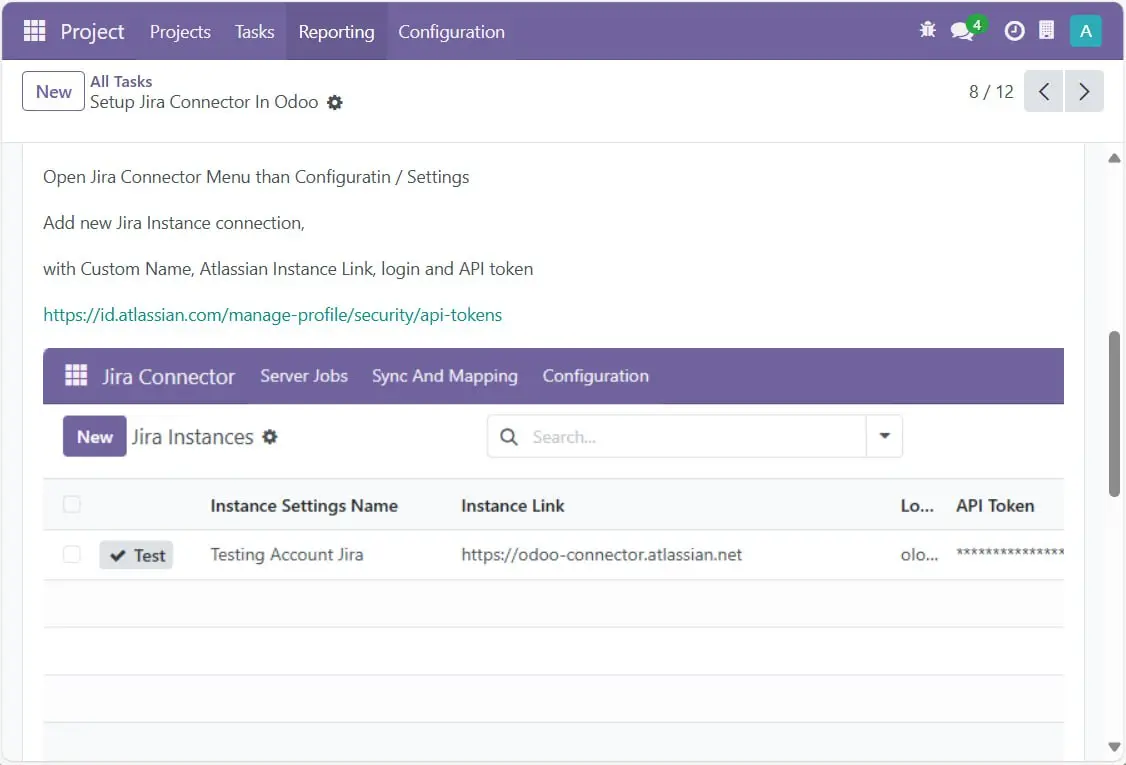Click gear icon next to Jira Instances
1126x765 pixels.
click(x=270, y=437)
